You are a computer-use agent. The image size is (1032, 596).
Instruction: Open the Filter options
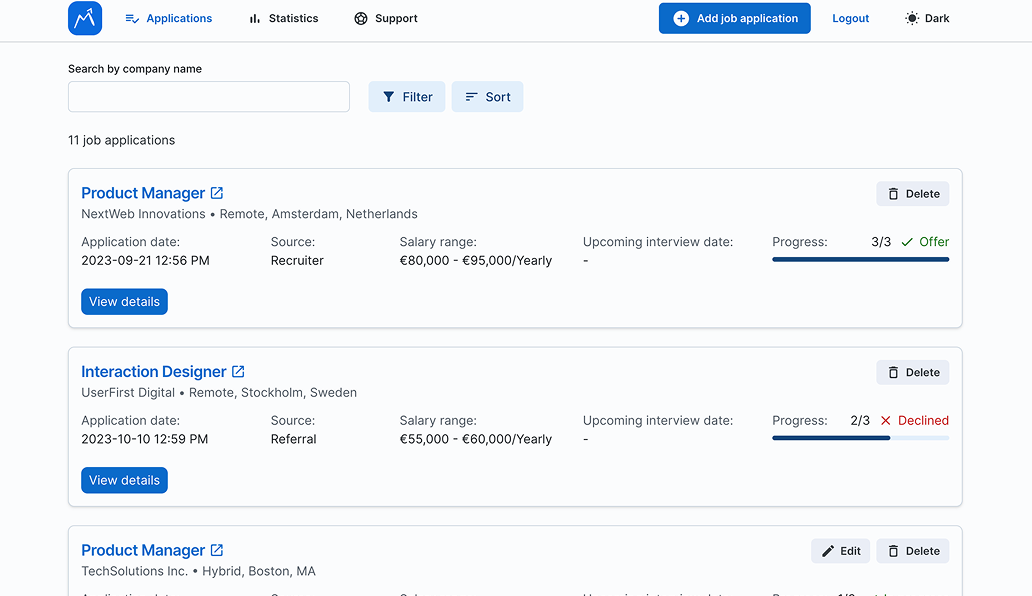click(x=407, y=97)
